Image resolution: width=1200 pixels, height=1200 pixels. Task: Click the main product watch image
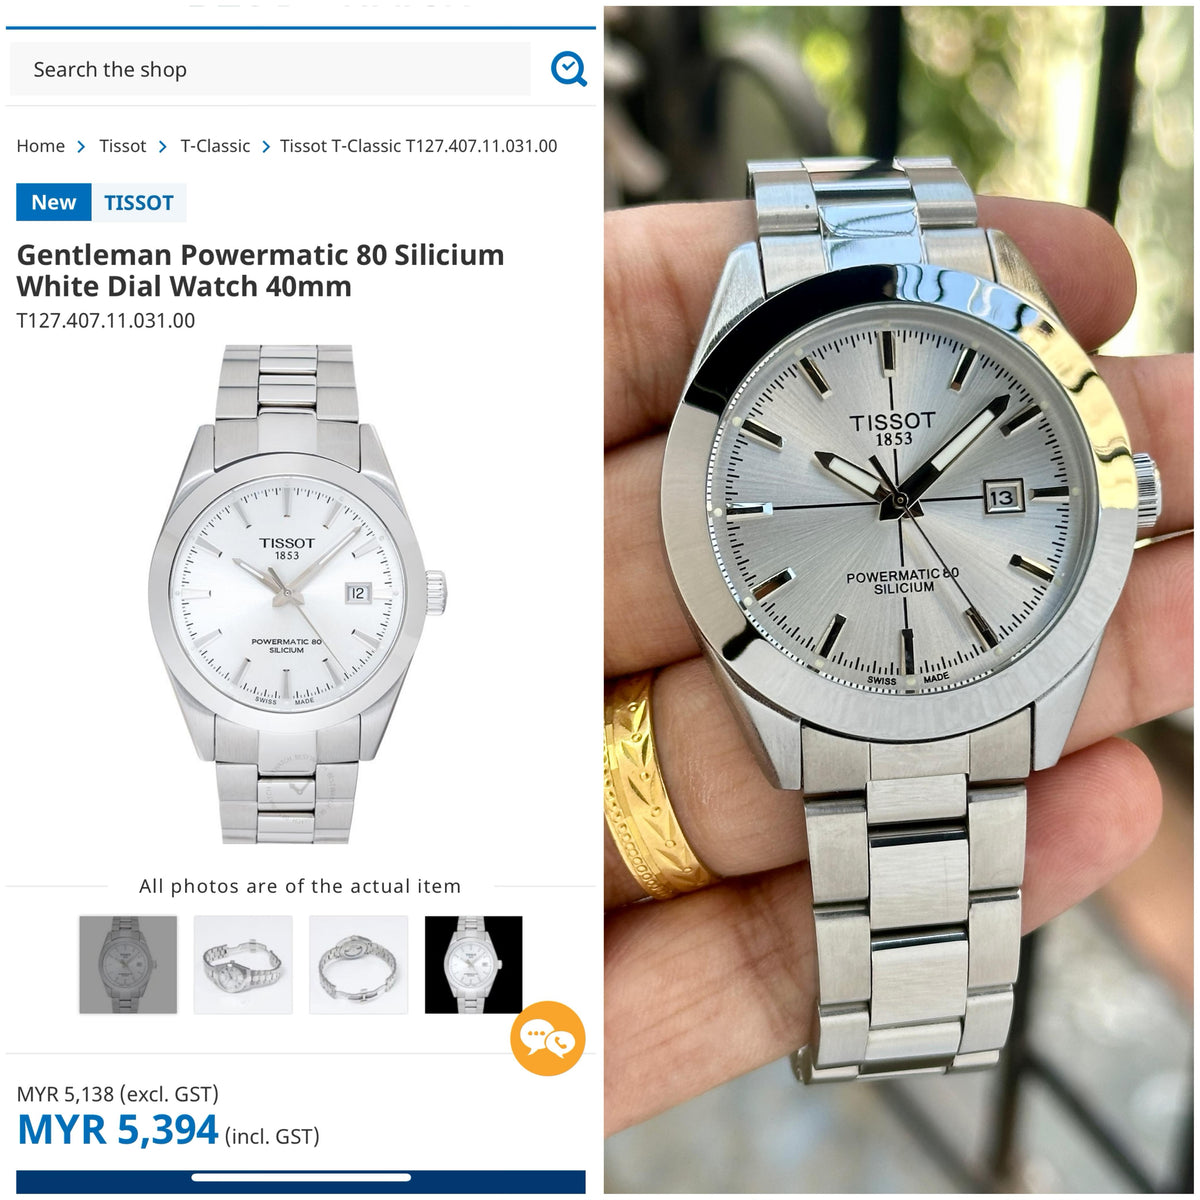[x=298, y=594]
